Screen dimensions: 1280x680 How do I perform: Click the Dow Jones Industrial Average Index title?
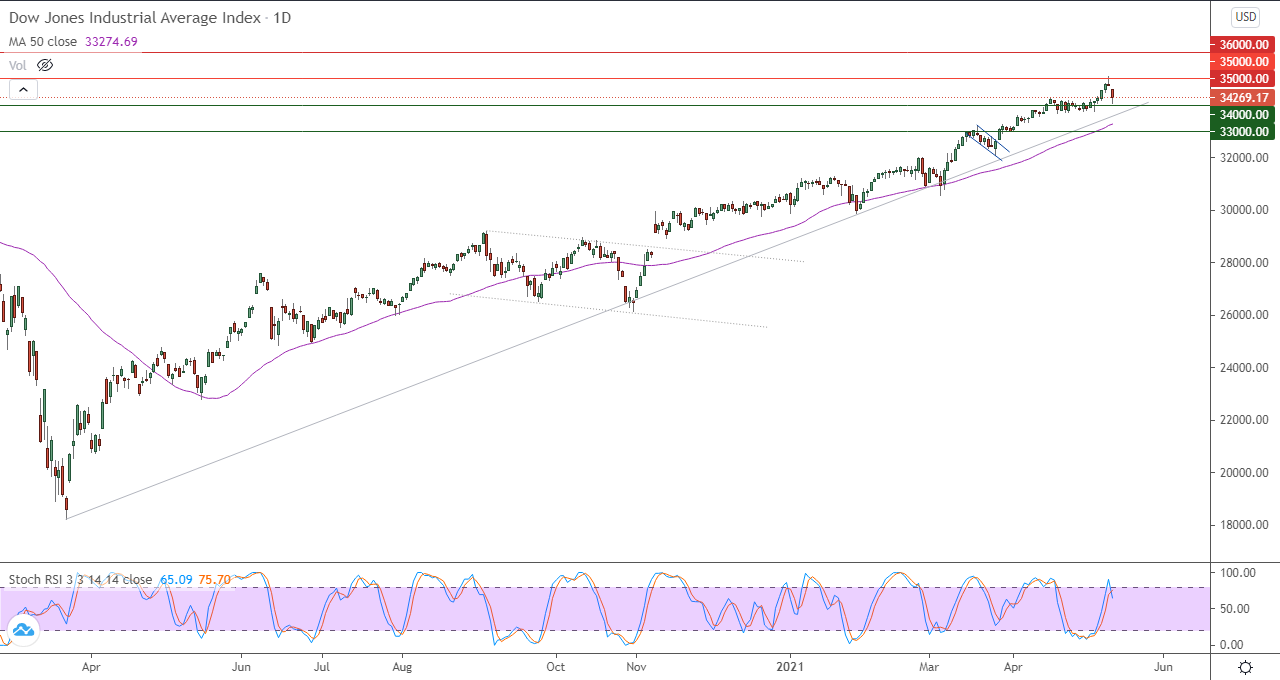pyautogui.click(x=136, y=18)
